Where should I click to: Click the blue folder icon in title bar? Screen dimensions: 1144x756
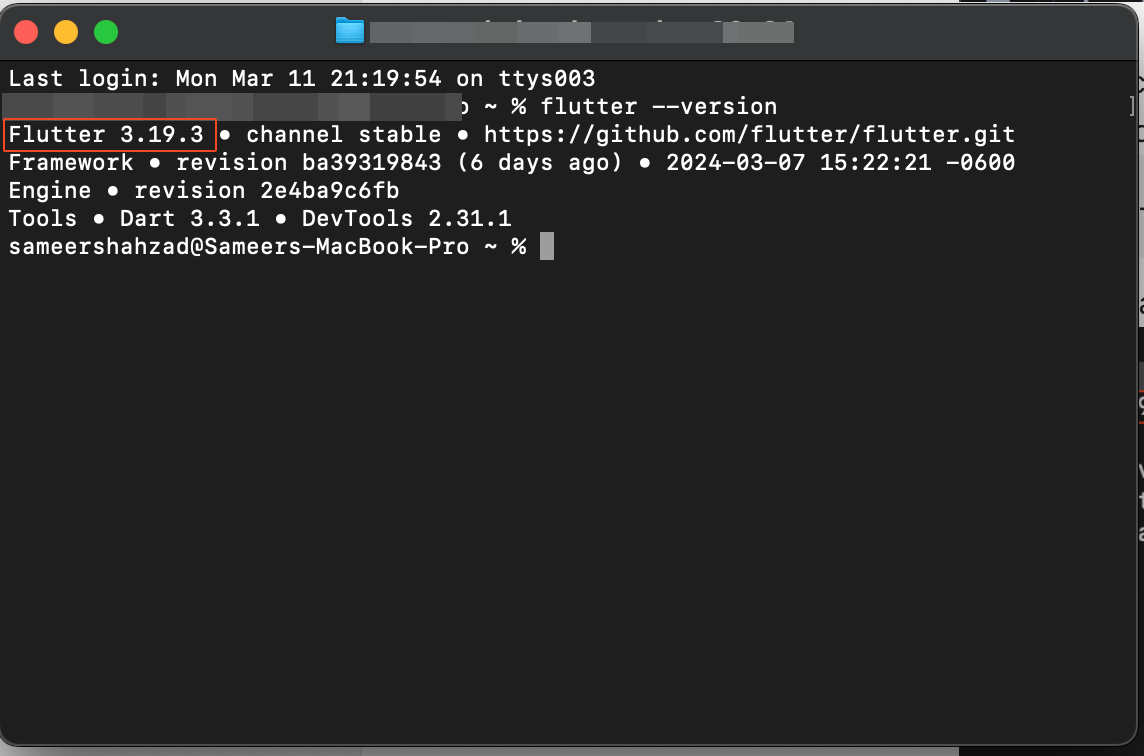(349, 31)
